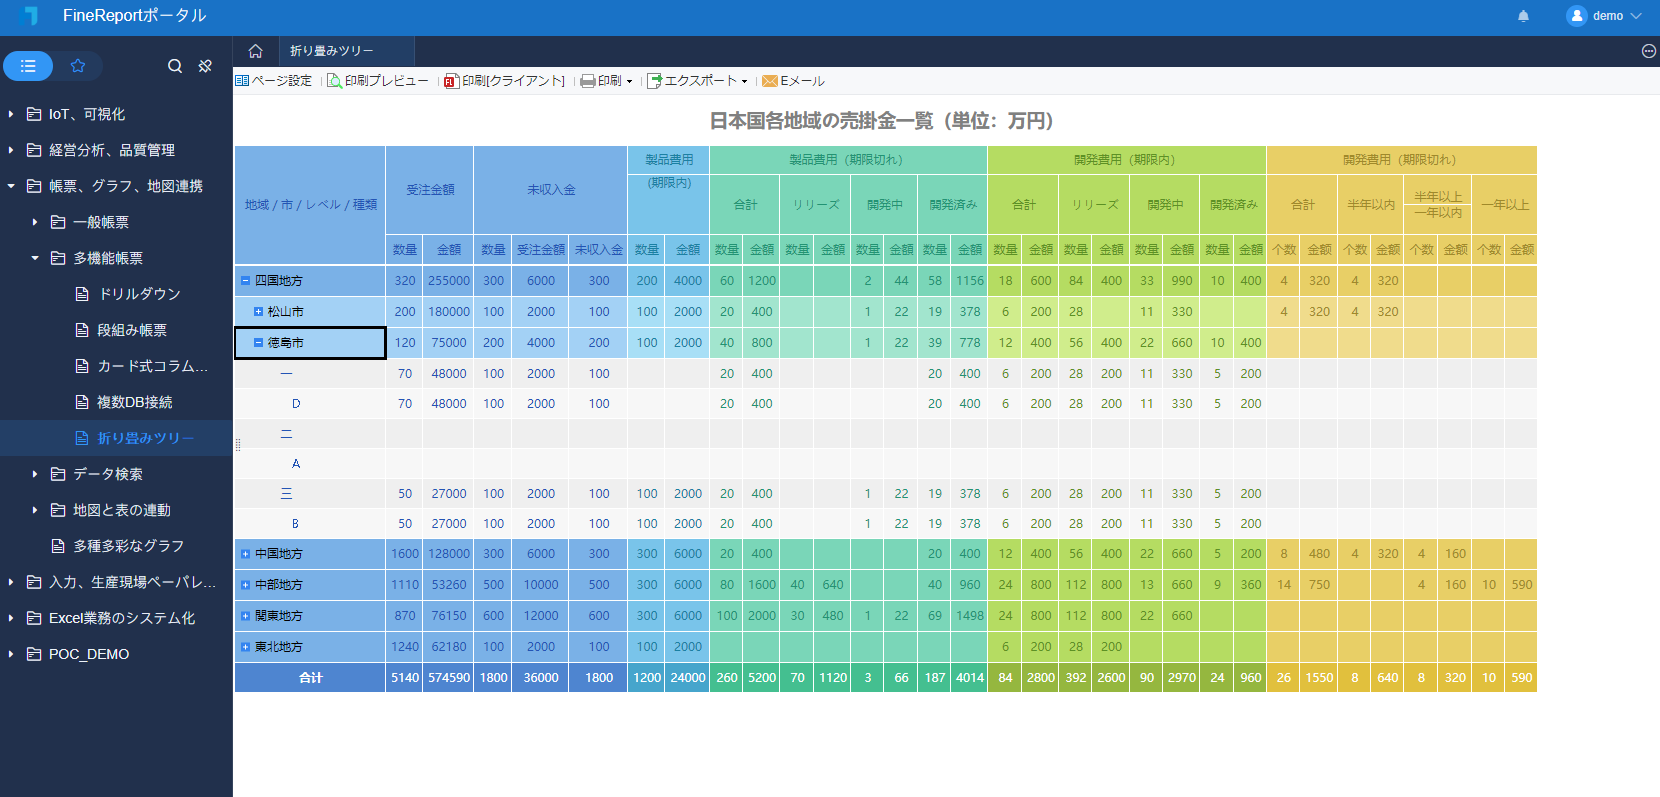
Task: Click the 半年以内 column header
Action: tap(1370, 205)
